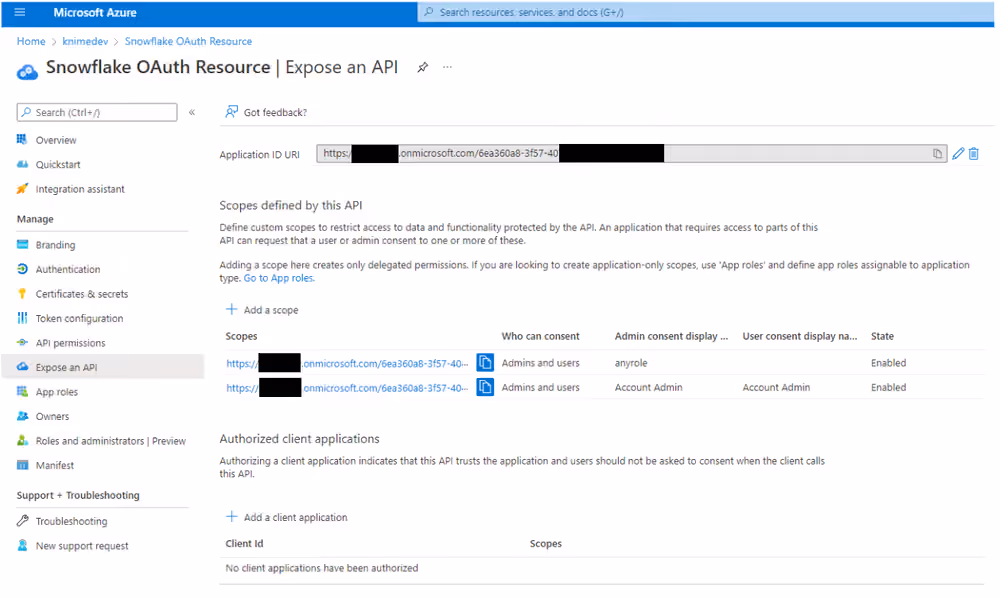1000x599 pixels.
Task: Copy the Application ID URI to clipboard
Action: pyautogui.click(x=938, y=154)
